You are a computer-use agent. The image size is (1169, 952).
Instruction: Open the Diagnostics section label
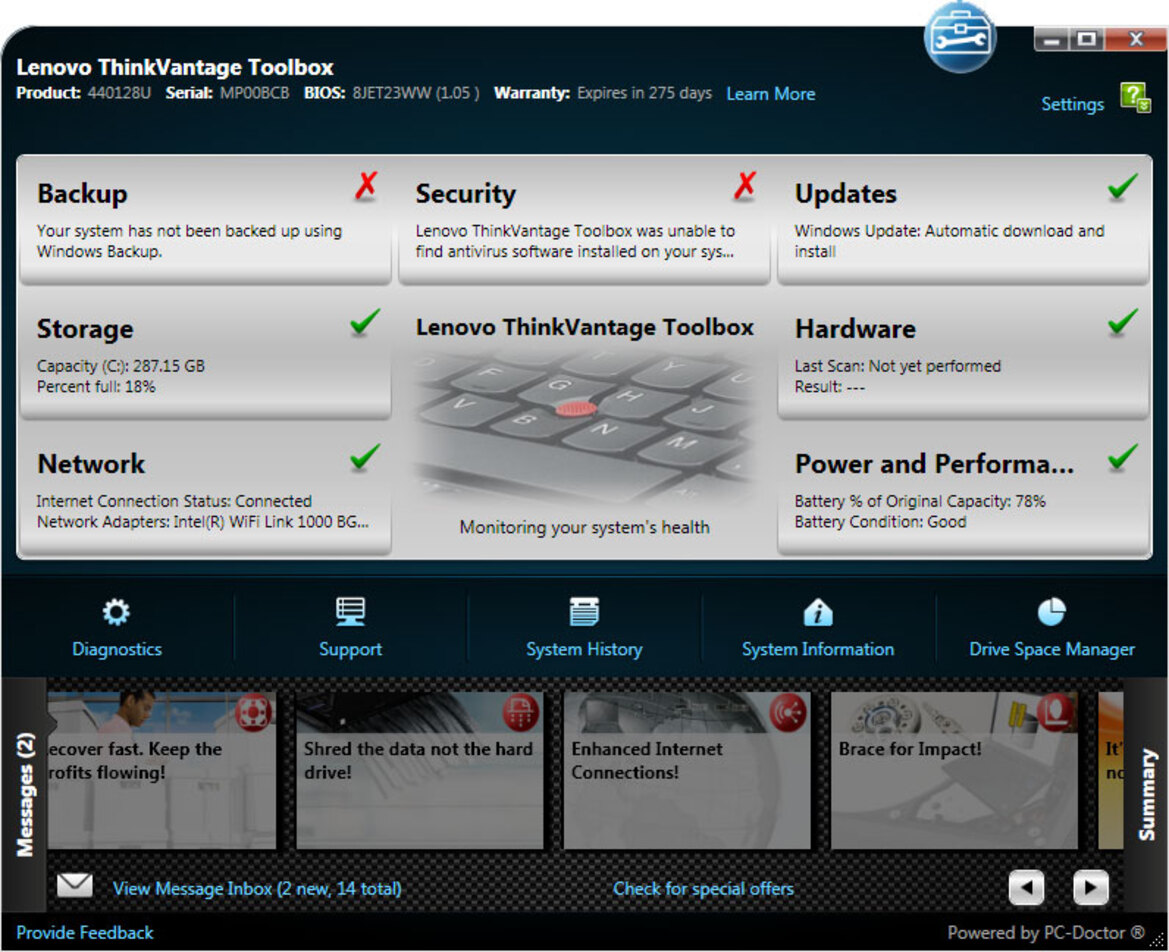tap(116, 649)
